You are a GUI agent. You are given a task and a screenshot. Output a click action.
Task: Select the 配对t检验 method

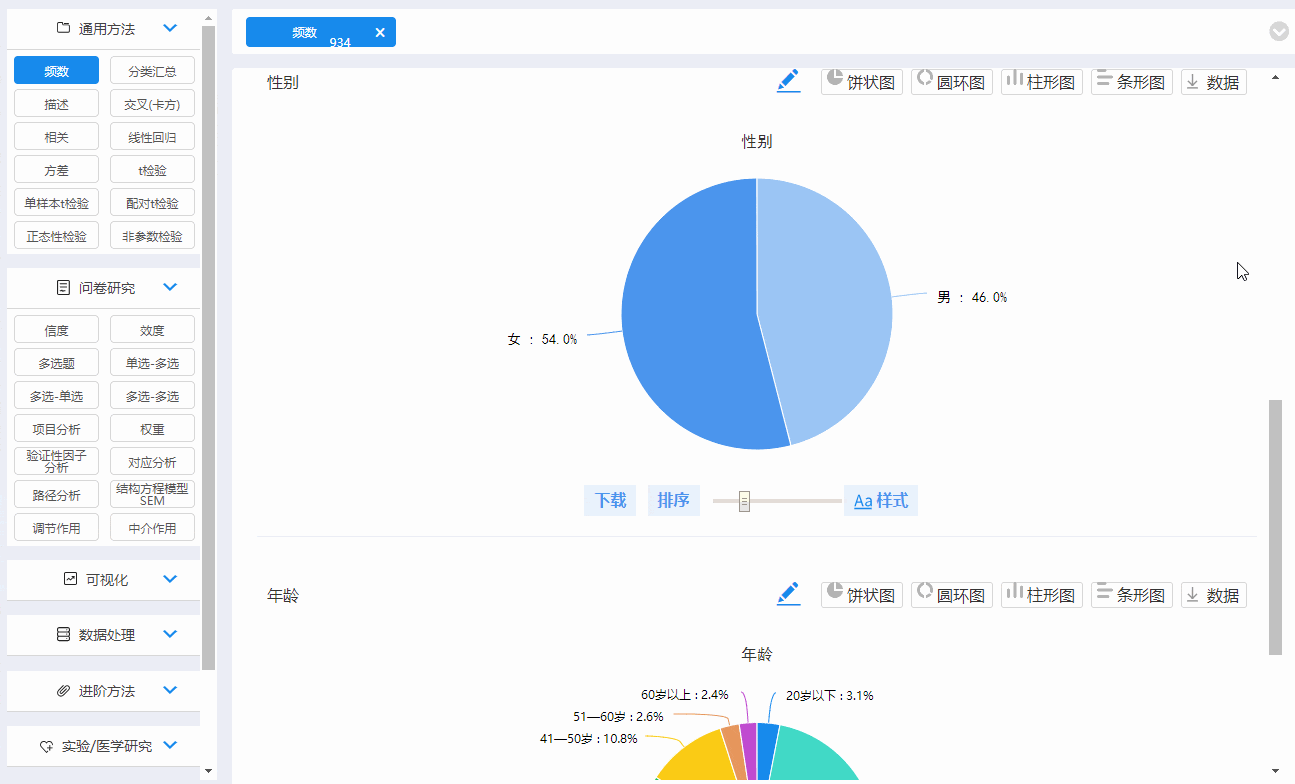[x=152, y=203]
